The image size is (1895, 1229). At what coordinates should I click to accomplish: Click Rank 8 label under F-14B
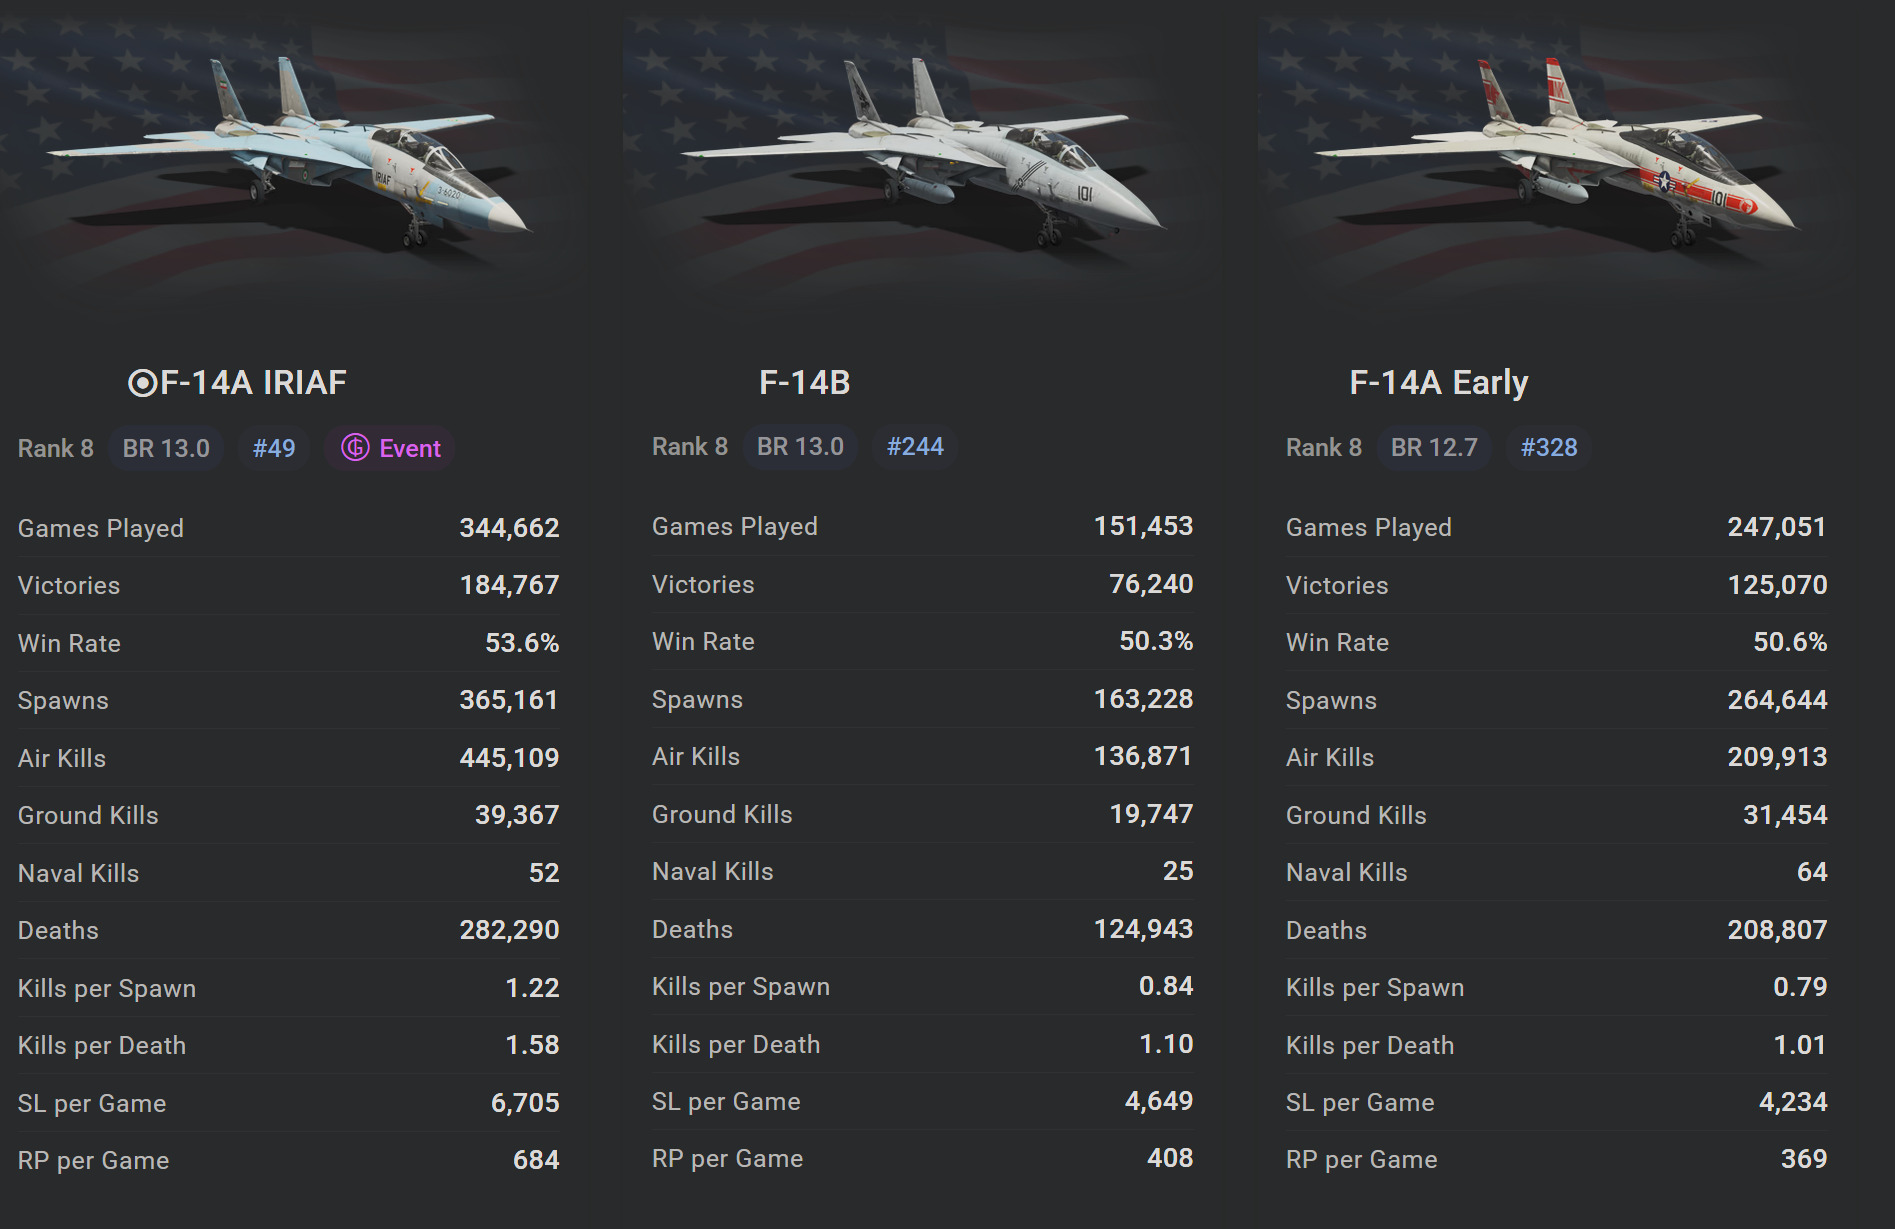[690, 447]
